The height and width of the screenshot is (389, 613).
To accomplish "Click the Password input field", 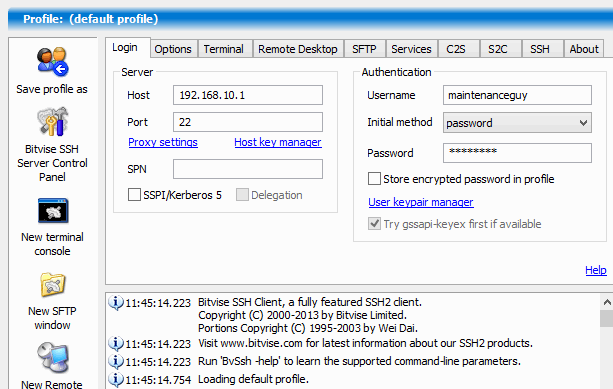I will (x=517, y=153).
